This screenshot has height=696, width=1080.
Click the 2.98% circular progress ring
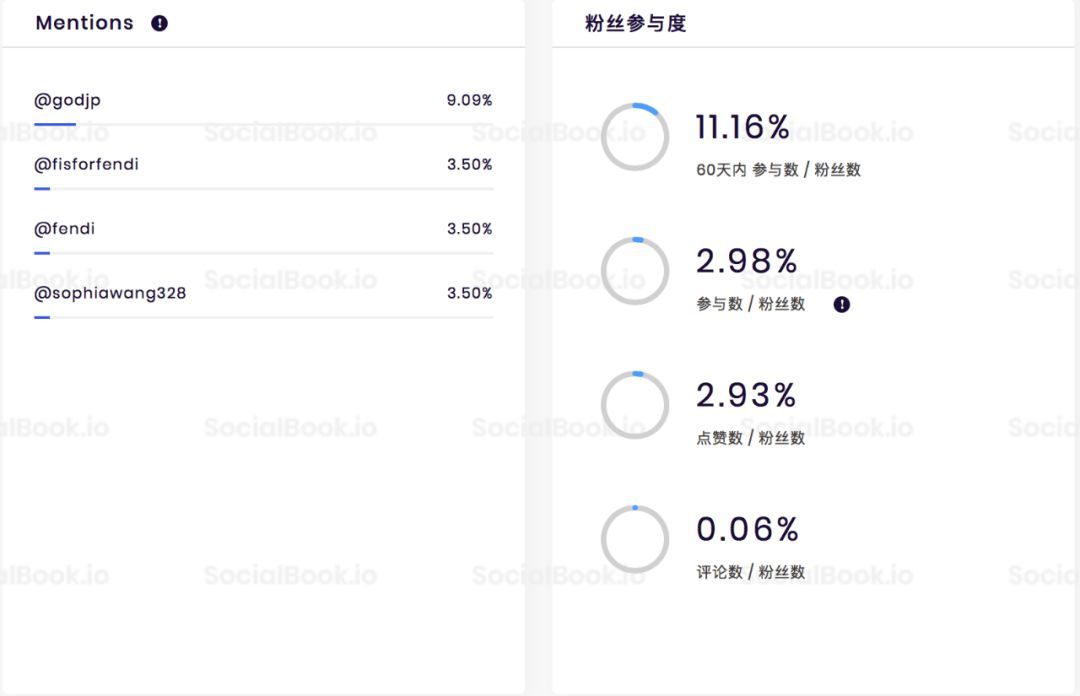(635, 271)
